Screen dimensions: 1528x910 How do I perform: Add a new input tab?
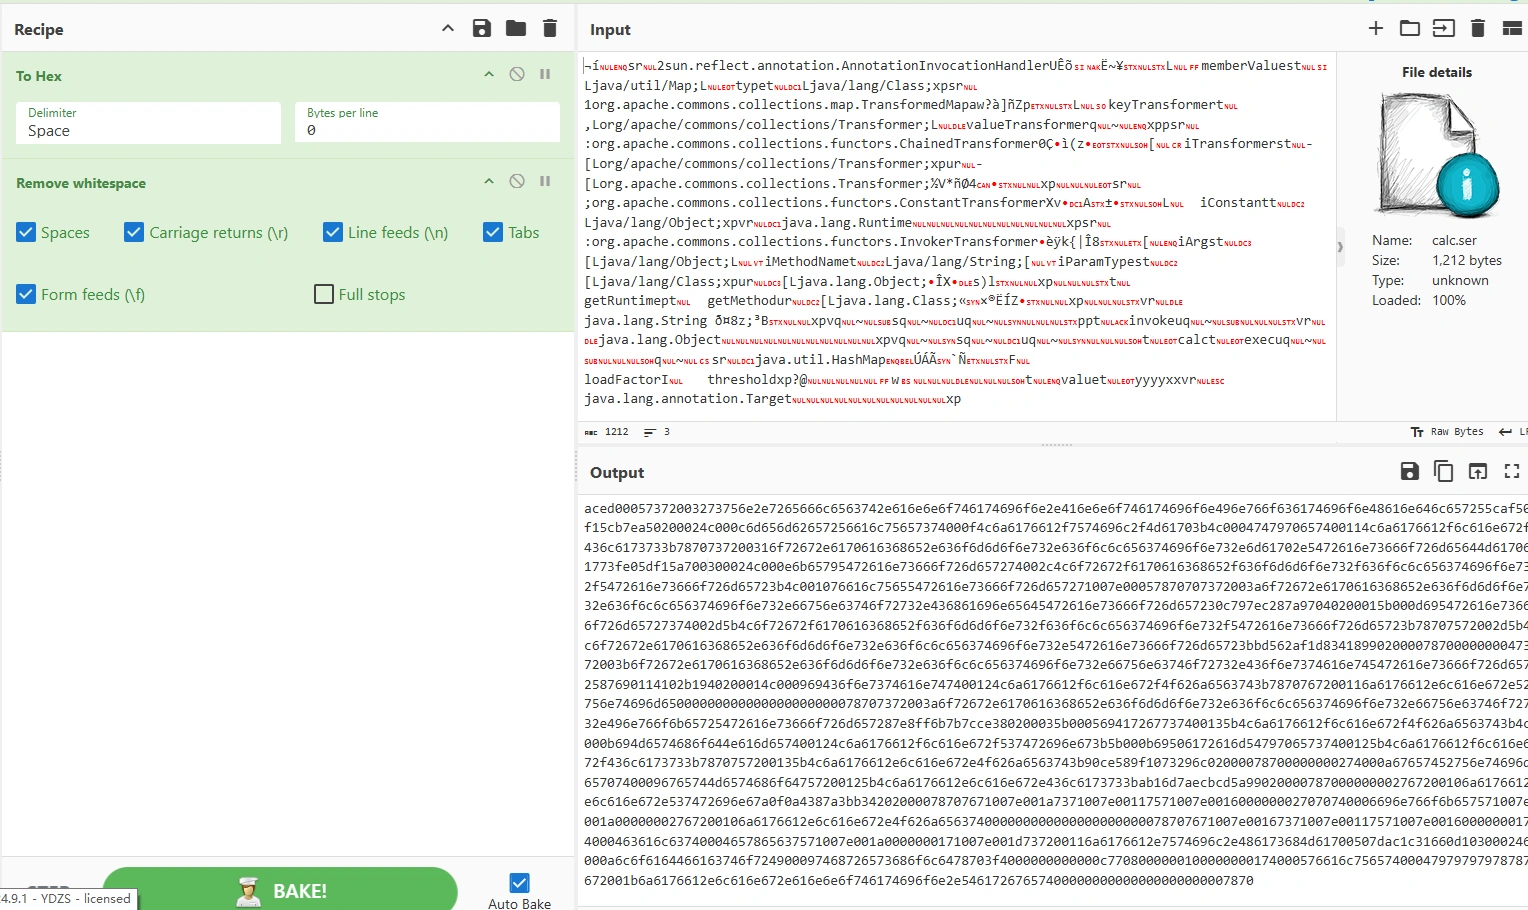coord(1376,28)
